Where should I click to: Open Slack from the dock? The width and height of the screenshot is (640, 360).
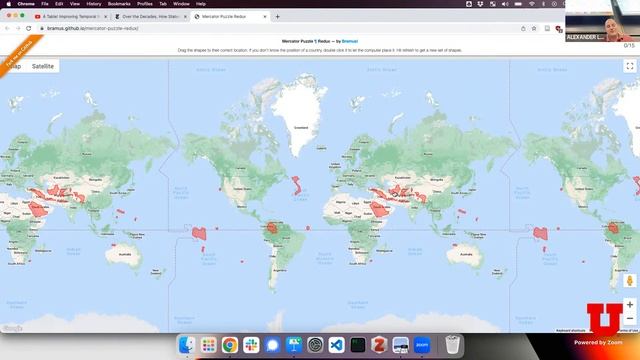click(x=251, y=345)
